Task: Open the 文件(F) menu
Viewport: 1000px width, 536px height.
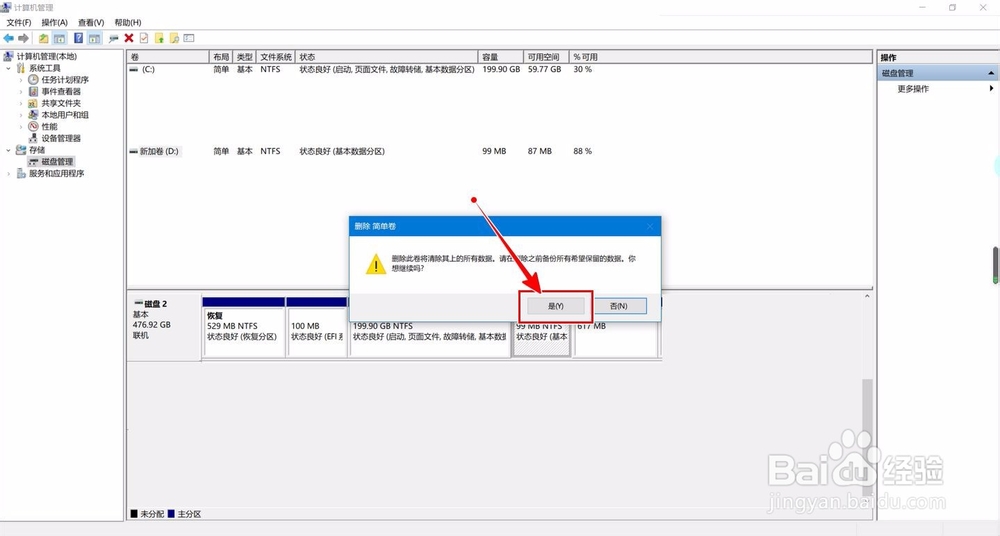Action: (x=18, y=22)
